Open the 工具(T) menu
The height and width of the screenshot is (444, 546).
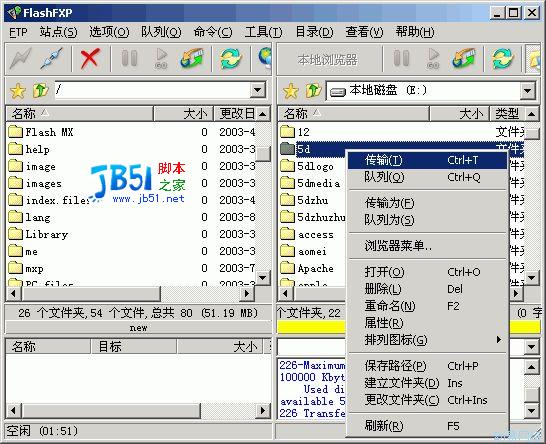coord(263,32)
